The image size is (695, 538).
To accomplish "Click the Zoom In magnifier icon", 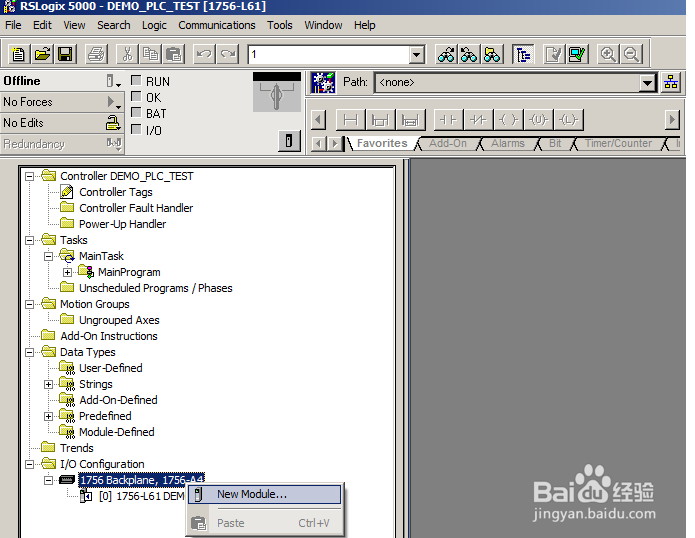I will coord(608,55).
